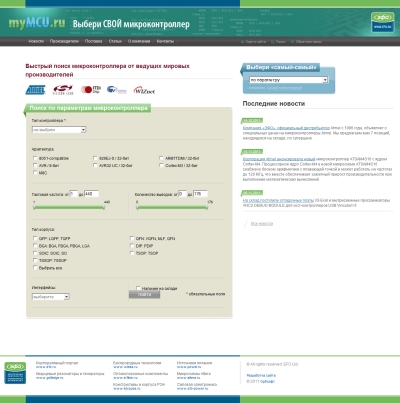Check the AVR32 UC / 32-bit box
The height and width of the screenshot is (403, 400).
[95, 165]
